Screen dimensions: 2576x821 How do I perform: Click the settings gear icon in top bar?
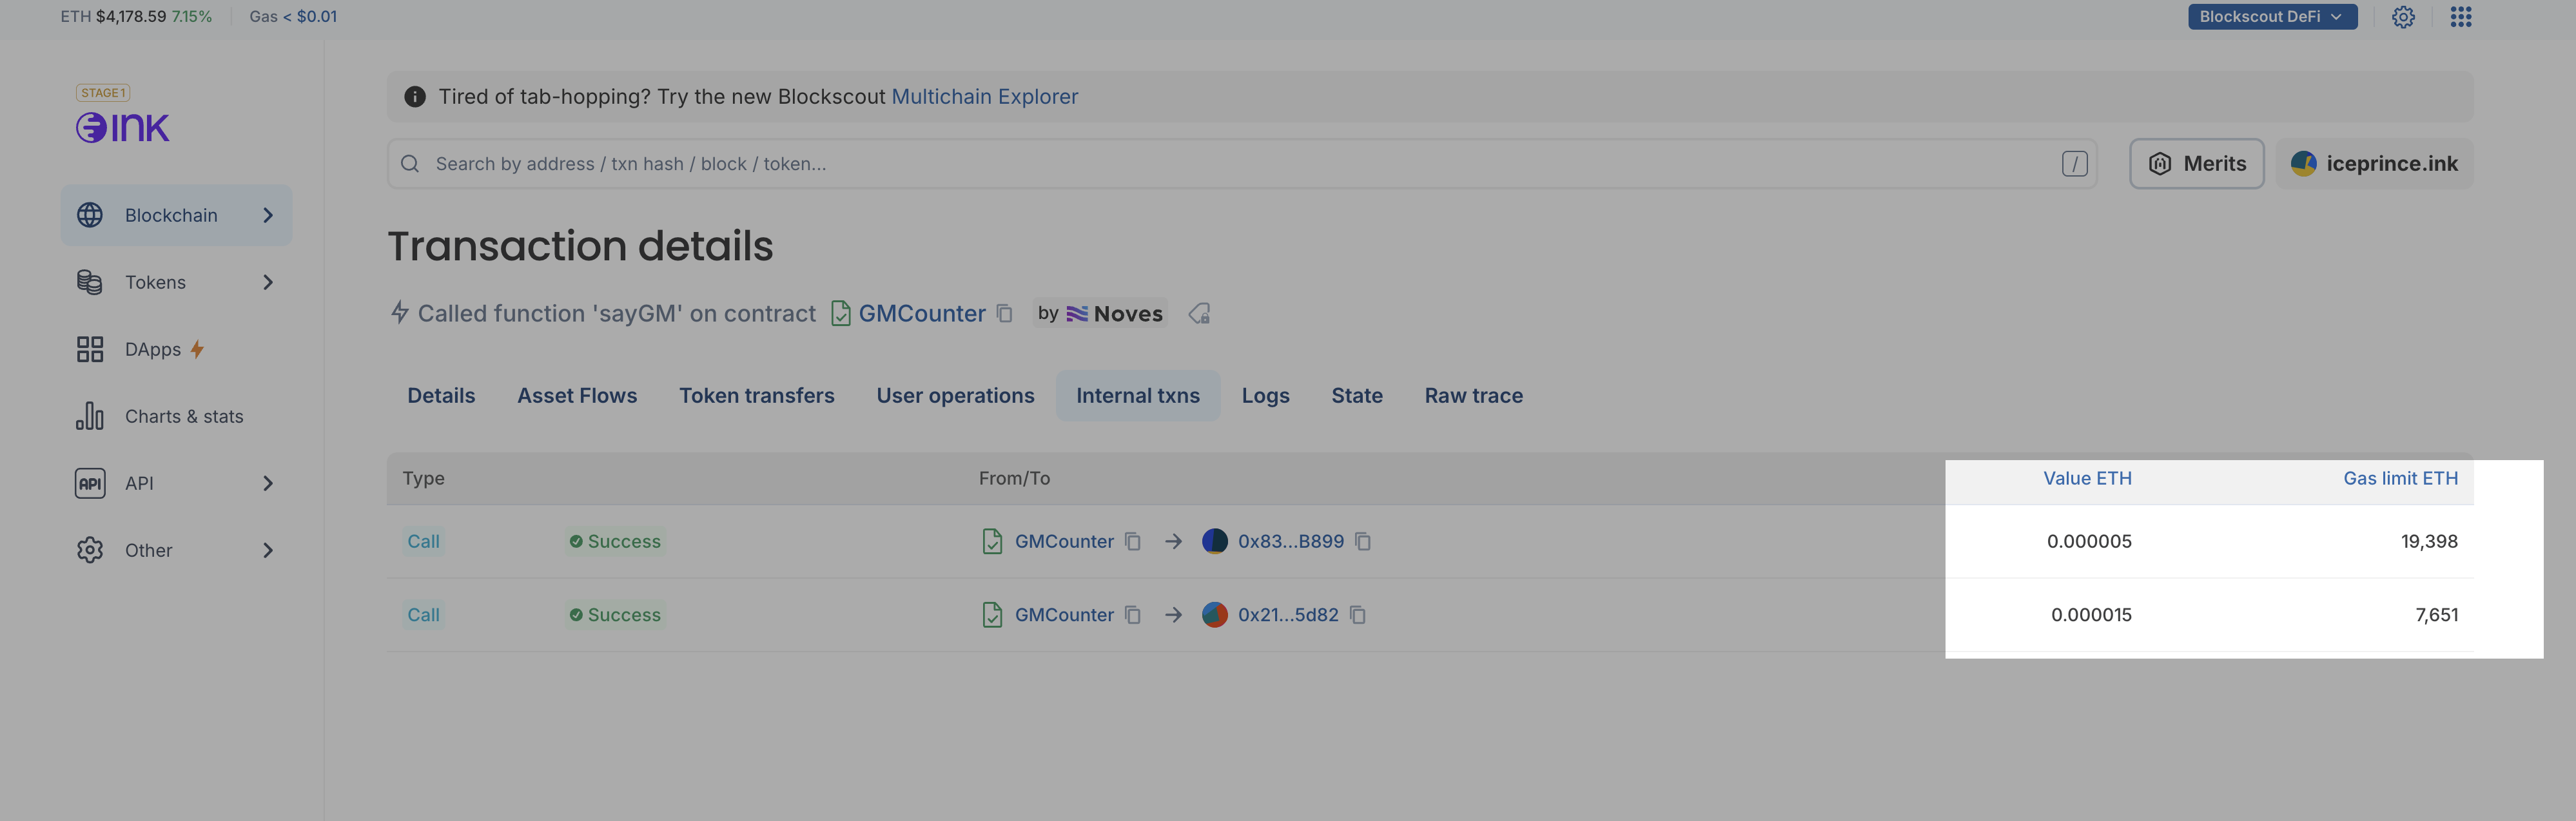click(2403, 17)
